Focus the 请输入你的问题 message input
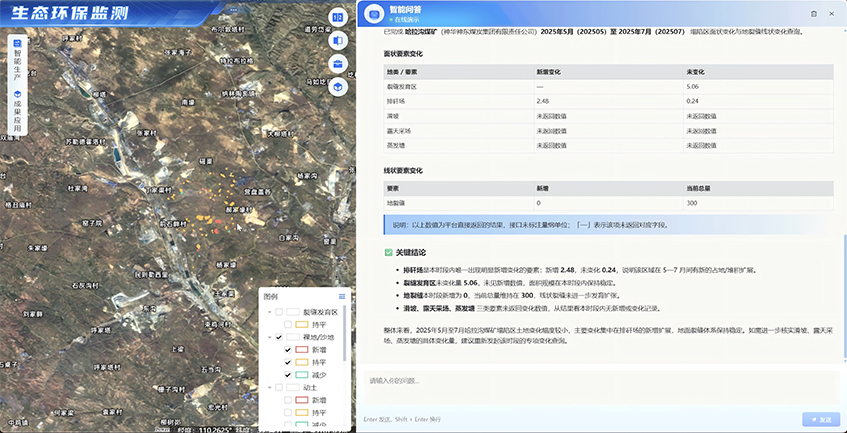 [x=602, y=387]
